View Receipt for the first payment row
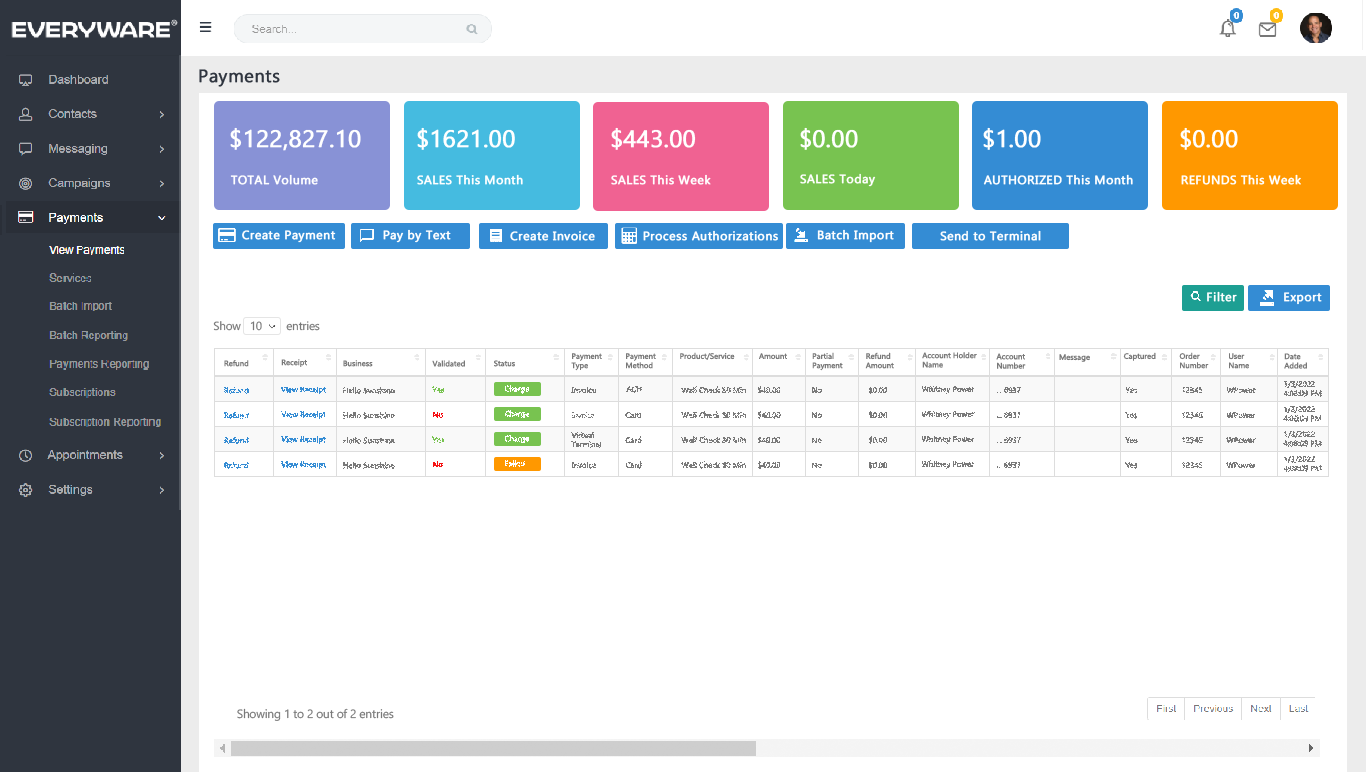This screenshot has height=772, width=1366. pos(303,389)
